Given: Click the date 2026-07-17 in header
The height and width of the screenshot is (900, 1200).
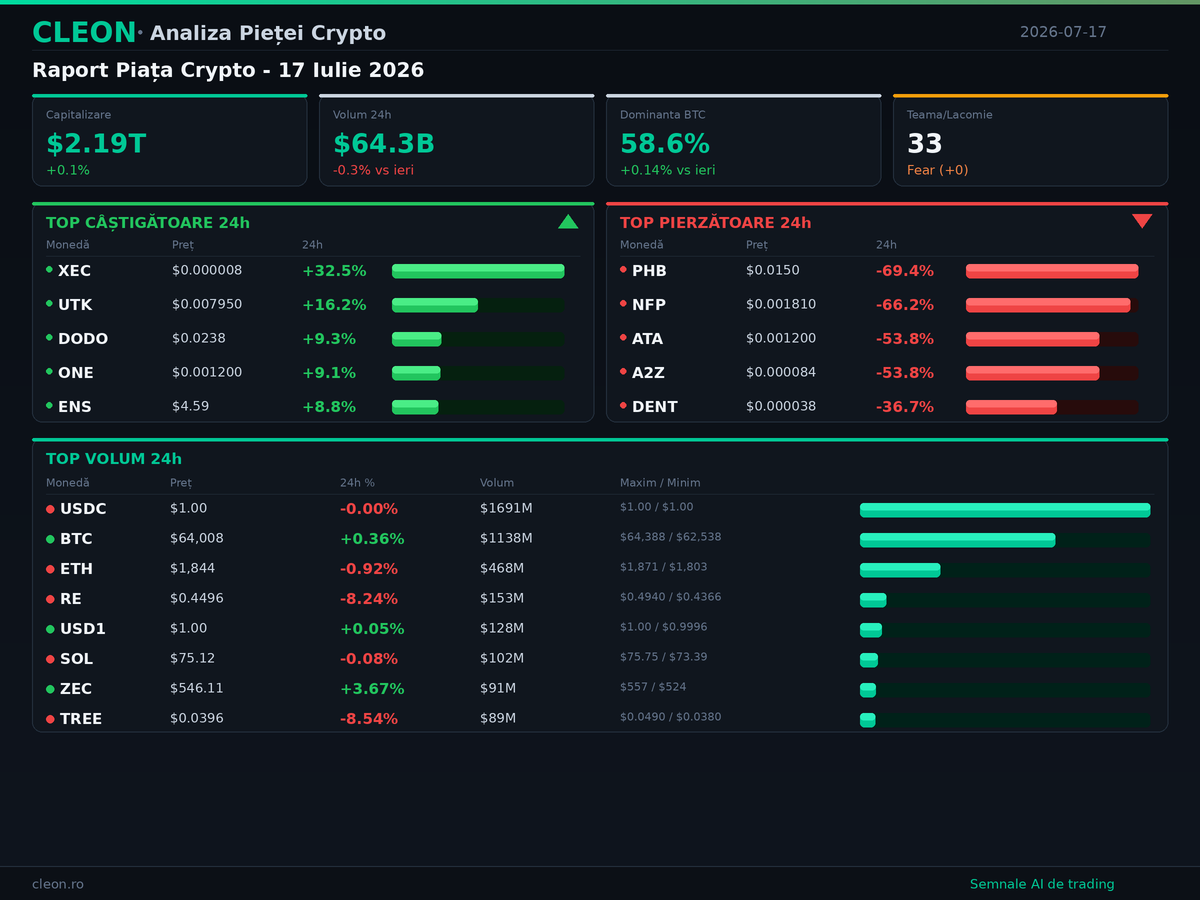Looking at the screenshot, I should [1063, 32].
